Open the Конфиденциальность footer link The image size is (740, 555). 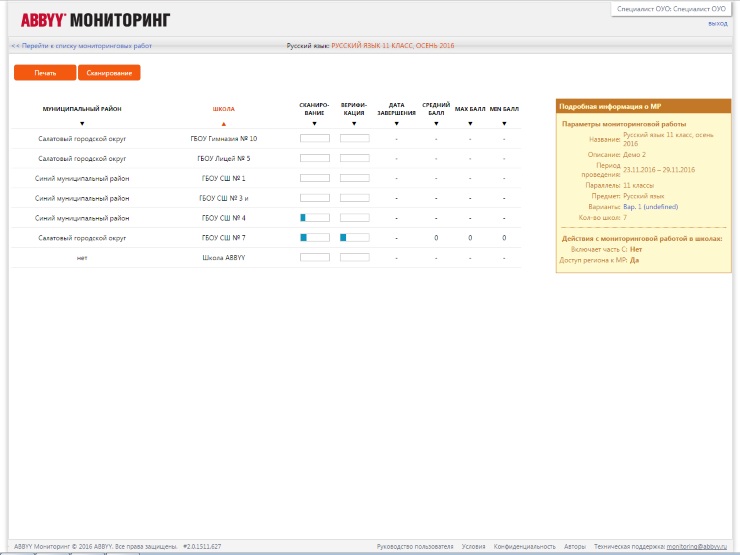(x=524, y=547)
